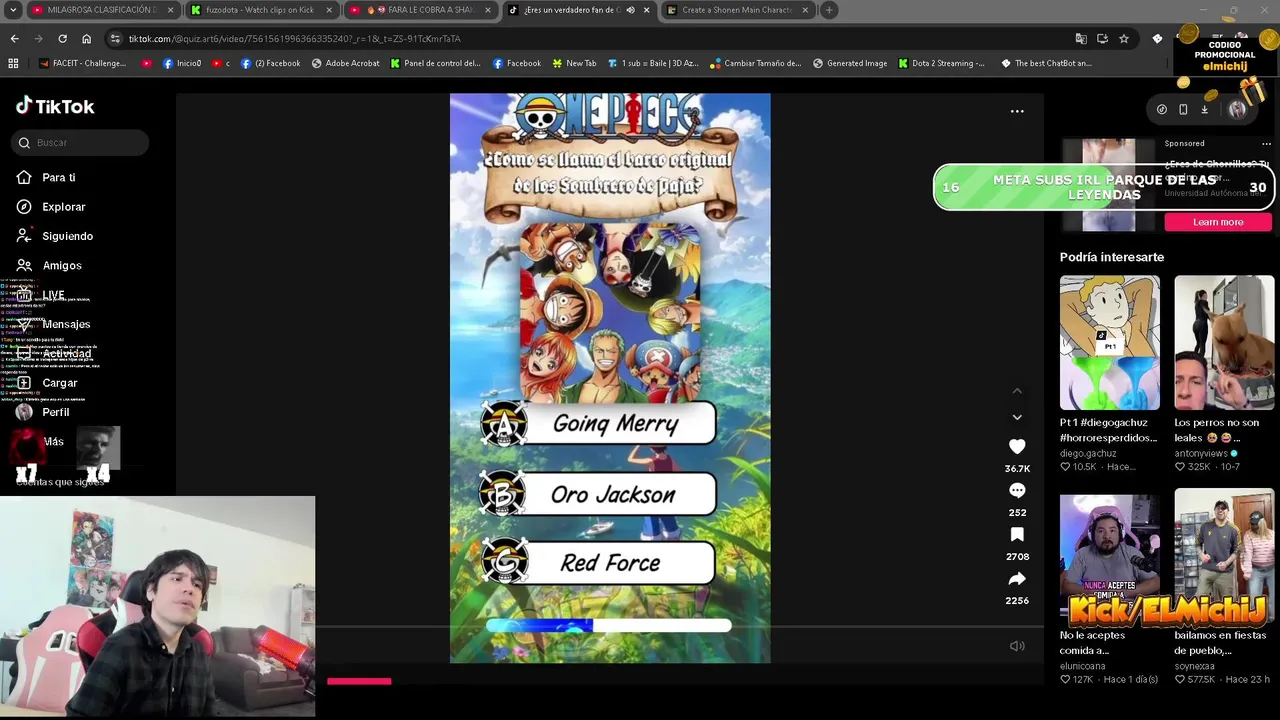Open the 1 sub = Baile bookmark
The width and height of the screenshot is (1280, 720).
tap(653, 63)
